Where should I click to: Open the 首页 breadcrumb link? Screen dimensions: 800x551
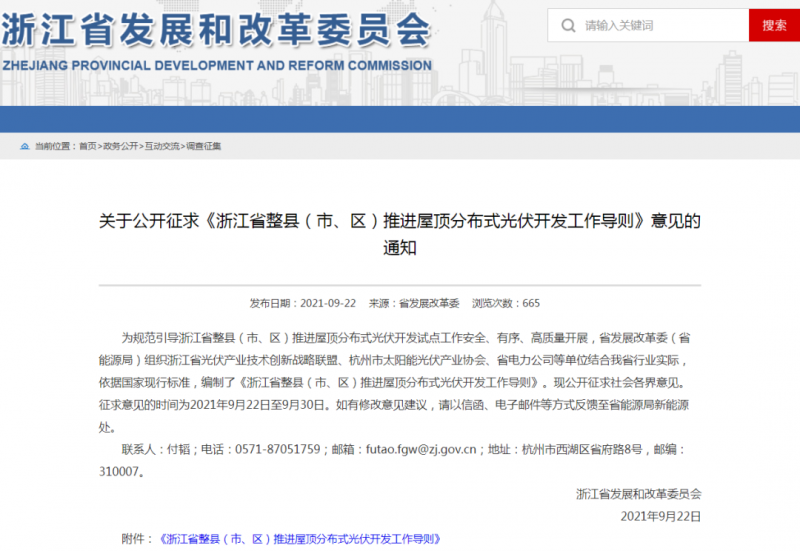pos(88,146)
